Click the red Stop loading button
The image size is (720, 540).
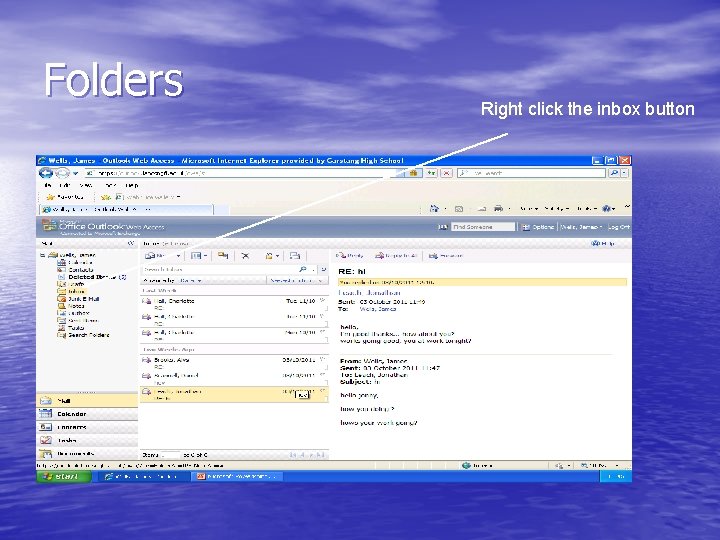[x=446, y=173]
